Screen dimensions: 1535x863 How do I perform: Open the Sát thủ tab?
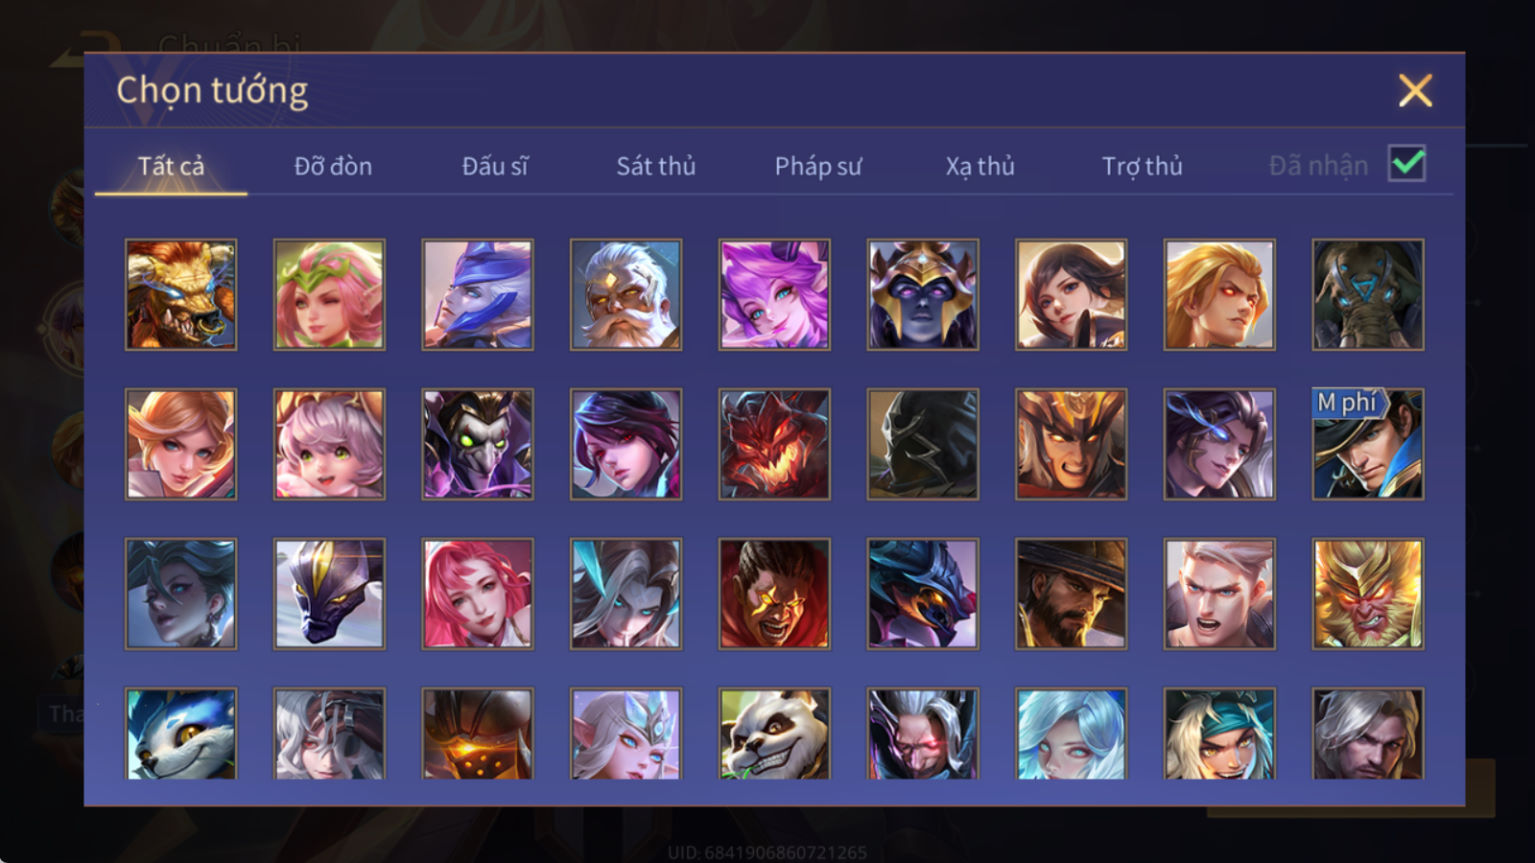tap(656, 166)
